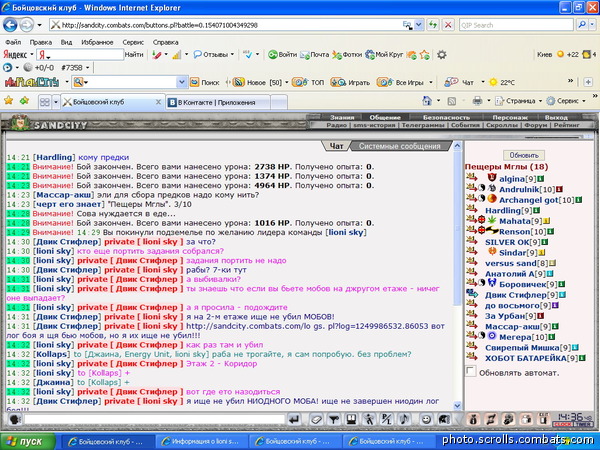
Task: Open the smiley emoticons icon
Action: tap(426, 420)
